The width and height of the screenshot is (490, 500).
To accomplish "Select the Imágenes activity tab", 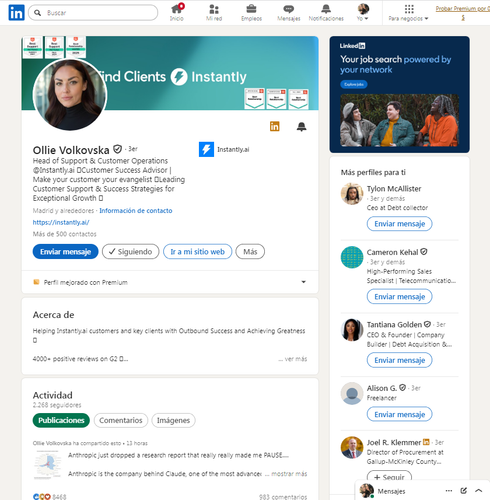I will coord(173,420).
